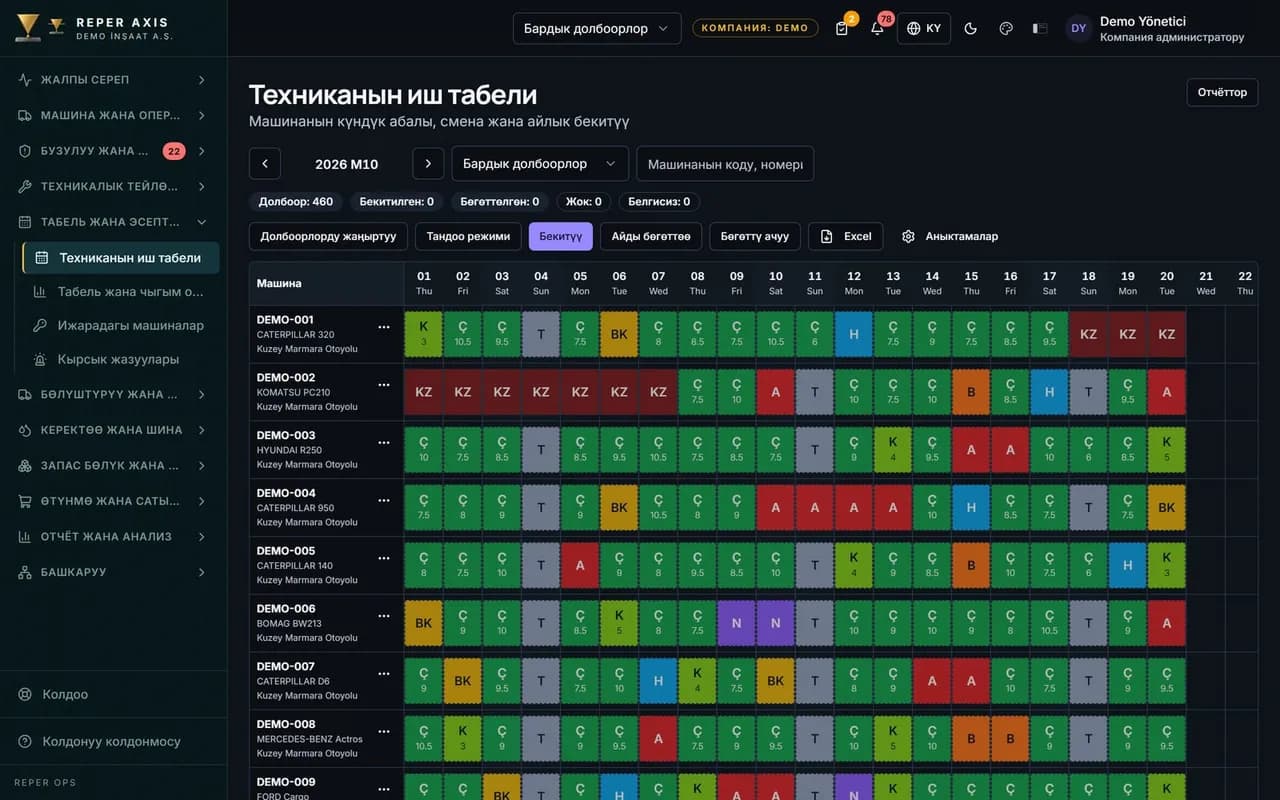This screenshot has width=1280, height=800.
Task: Click the Отчёттор button
Action: (x=1222, y=92)
